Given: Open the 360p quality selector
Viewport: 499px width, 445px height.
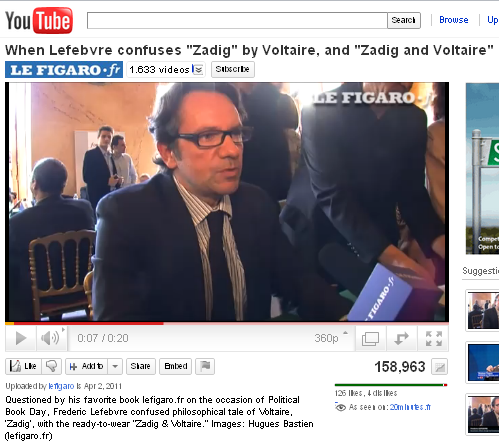Looking at the screenshot, I should [330, 338].
